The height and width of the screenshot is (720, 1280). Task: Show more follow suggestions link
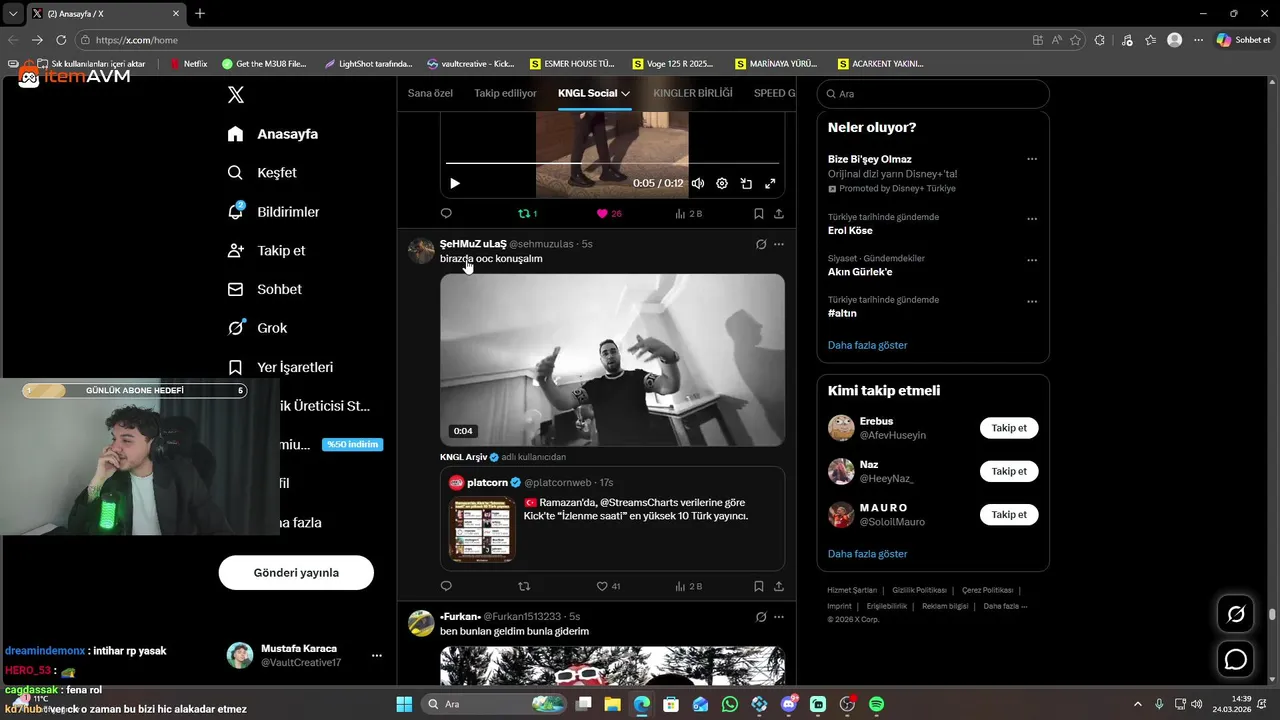coord(867,554)
